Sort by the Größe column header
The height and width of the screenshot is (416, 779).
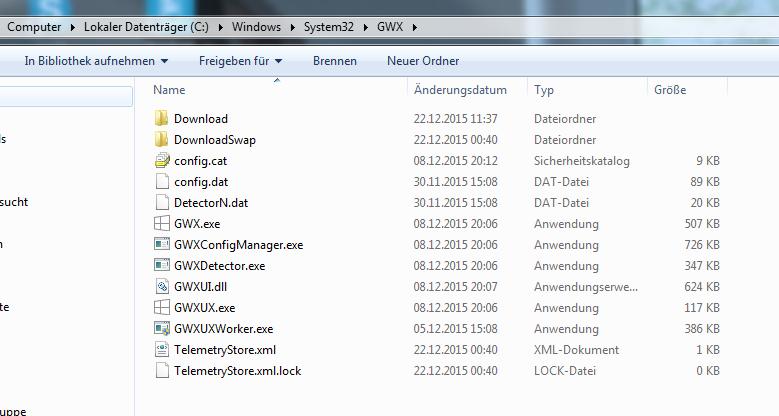[x=670, y=90]
